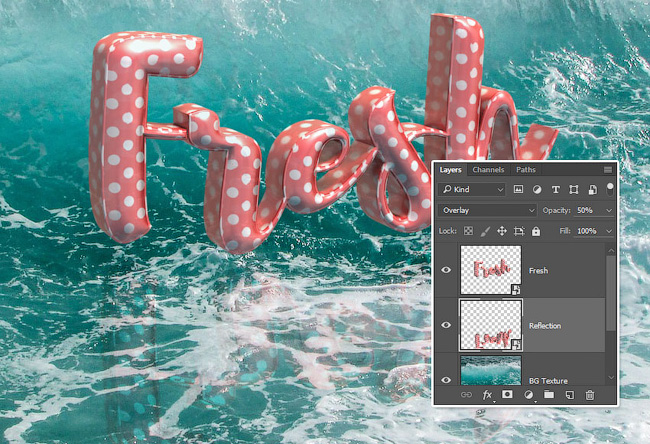Image resolution: width=650 pixels, height=444 pixels.
Task: Hide the Fresh layer
Action: (446, 270)
